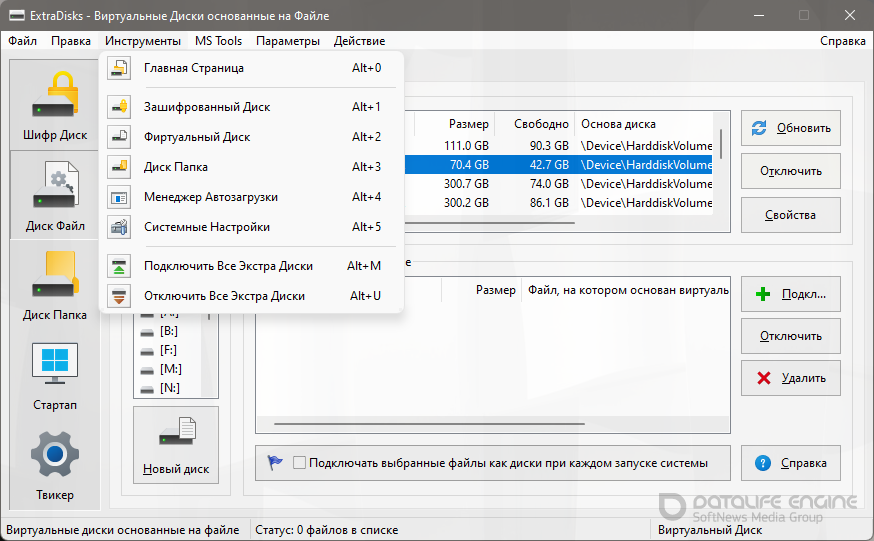Click the red X delete icon
Image resolution: width=874 pixels, height=541 pixels.
point(764,378)
